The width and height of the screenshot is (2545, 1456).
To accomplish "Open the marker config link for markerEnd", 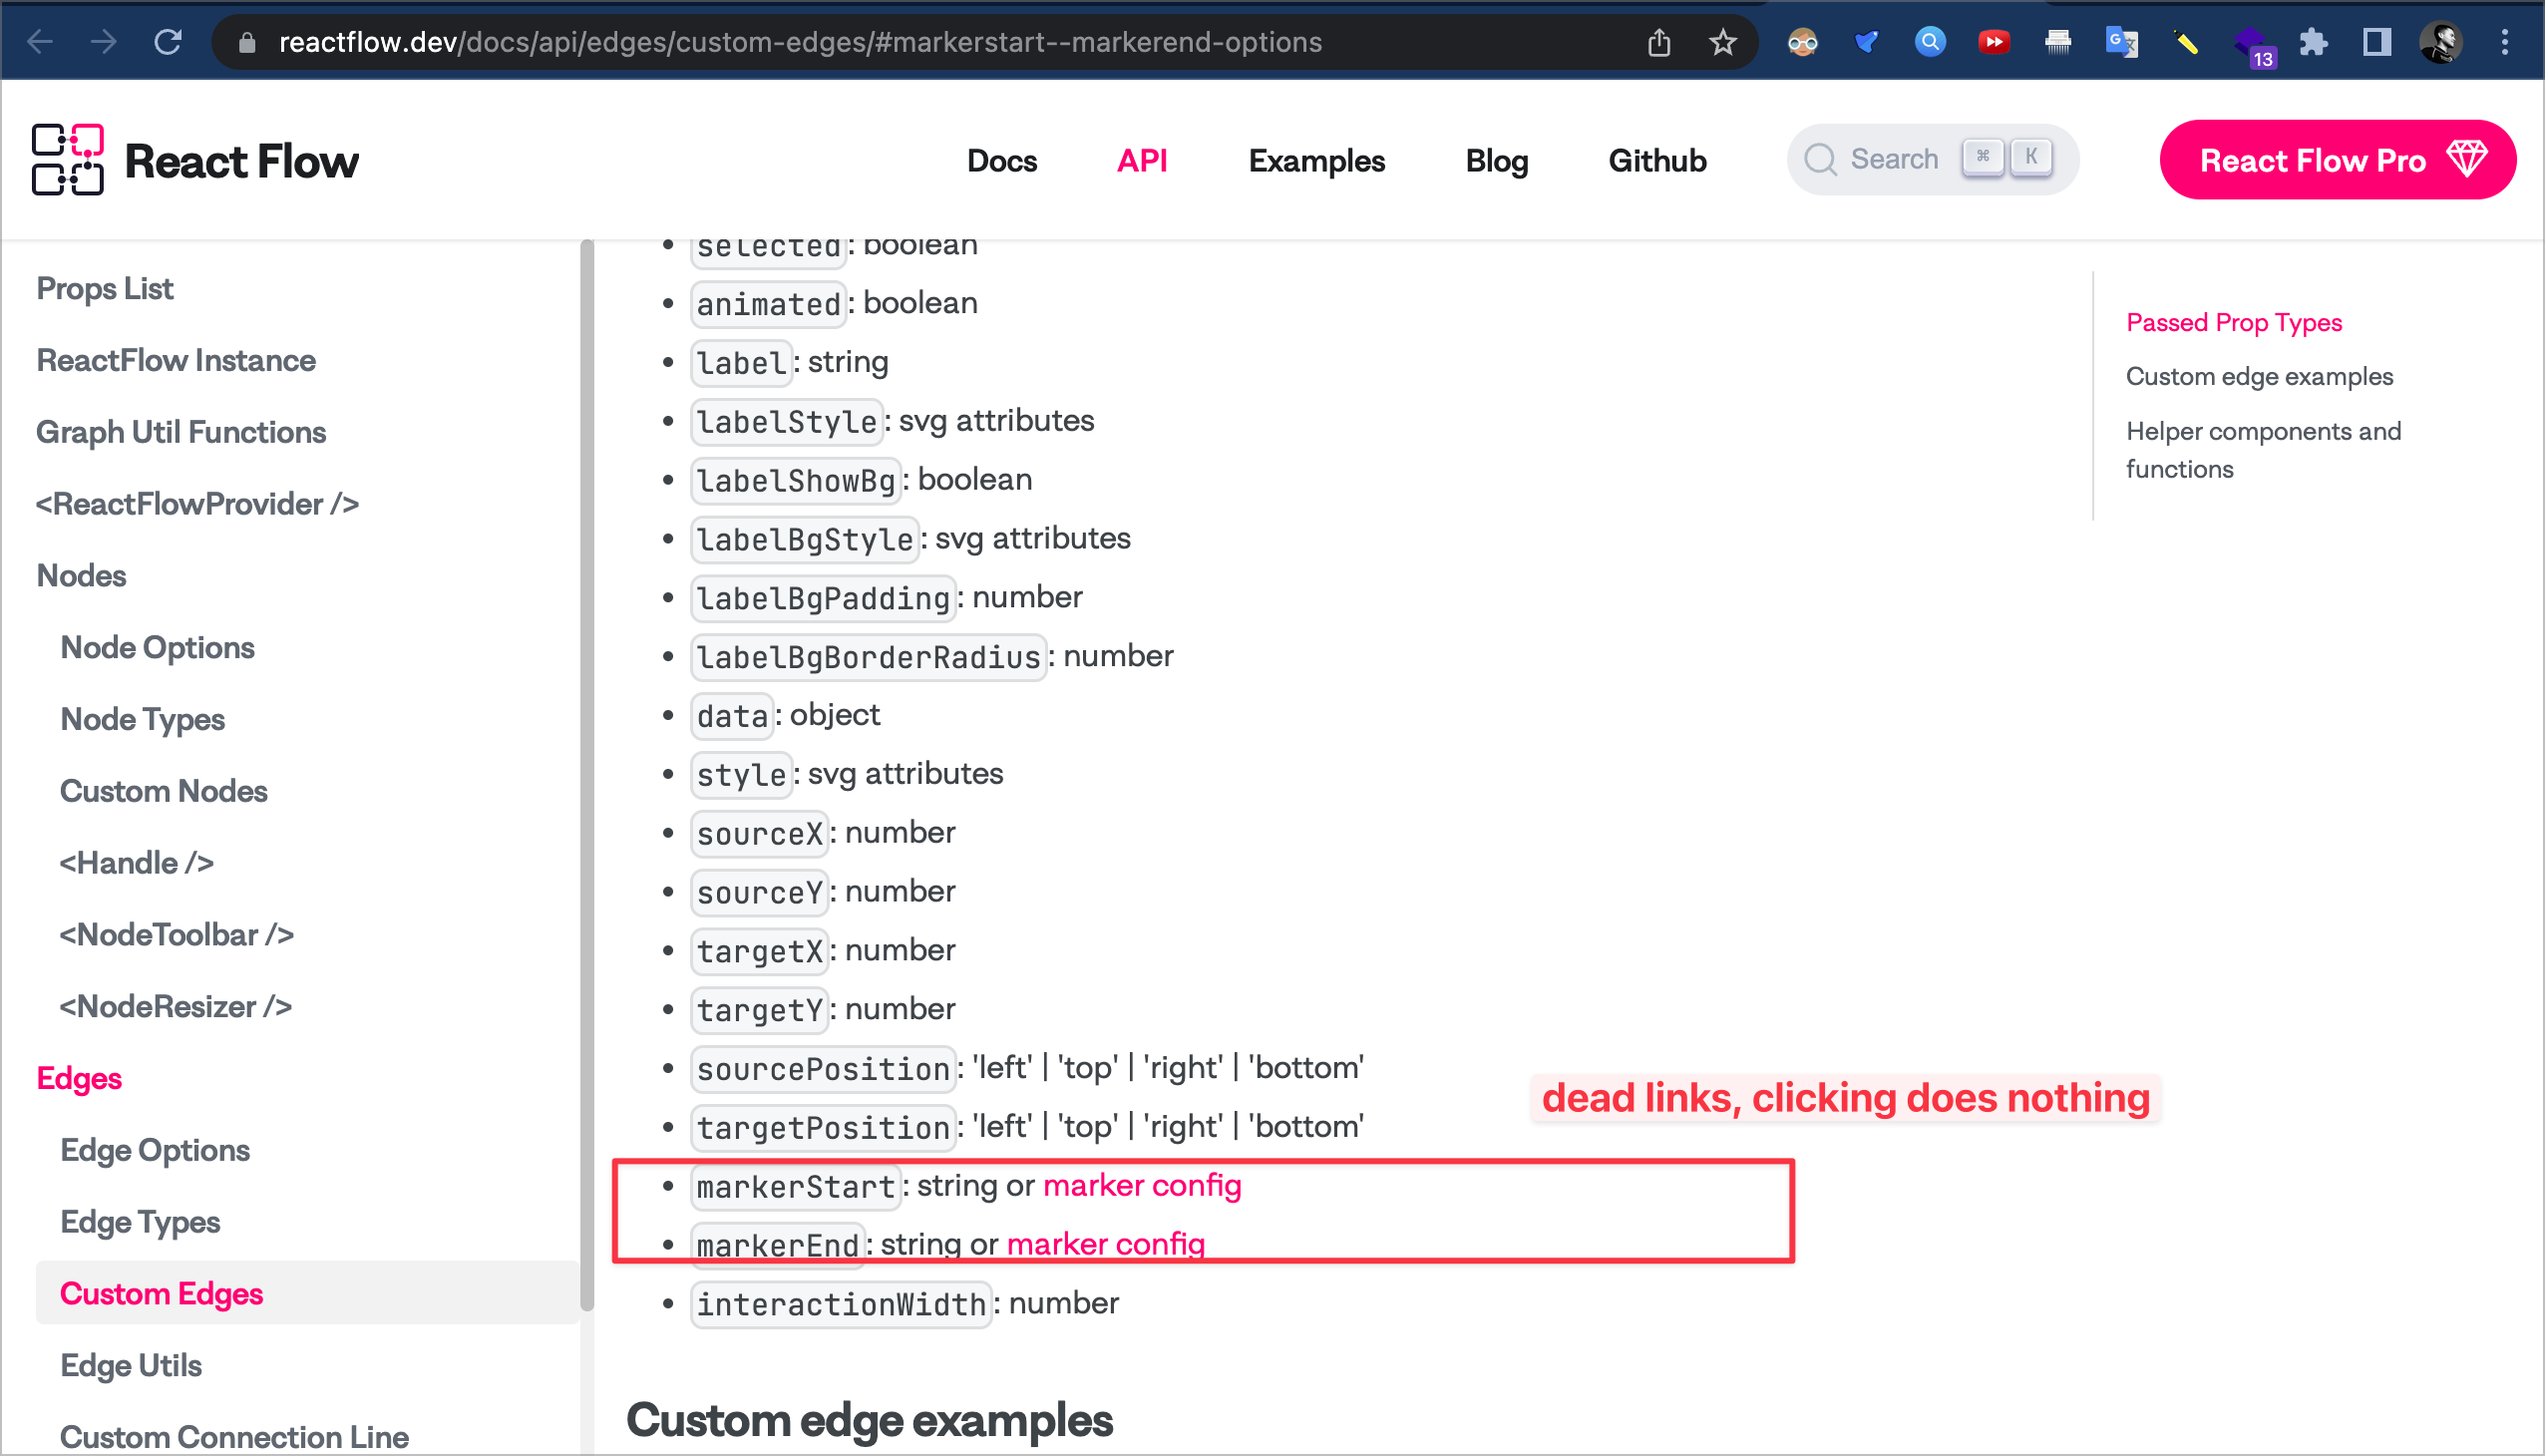I will point(1107,1243).
